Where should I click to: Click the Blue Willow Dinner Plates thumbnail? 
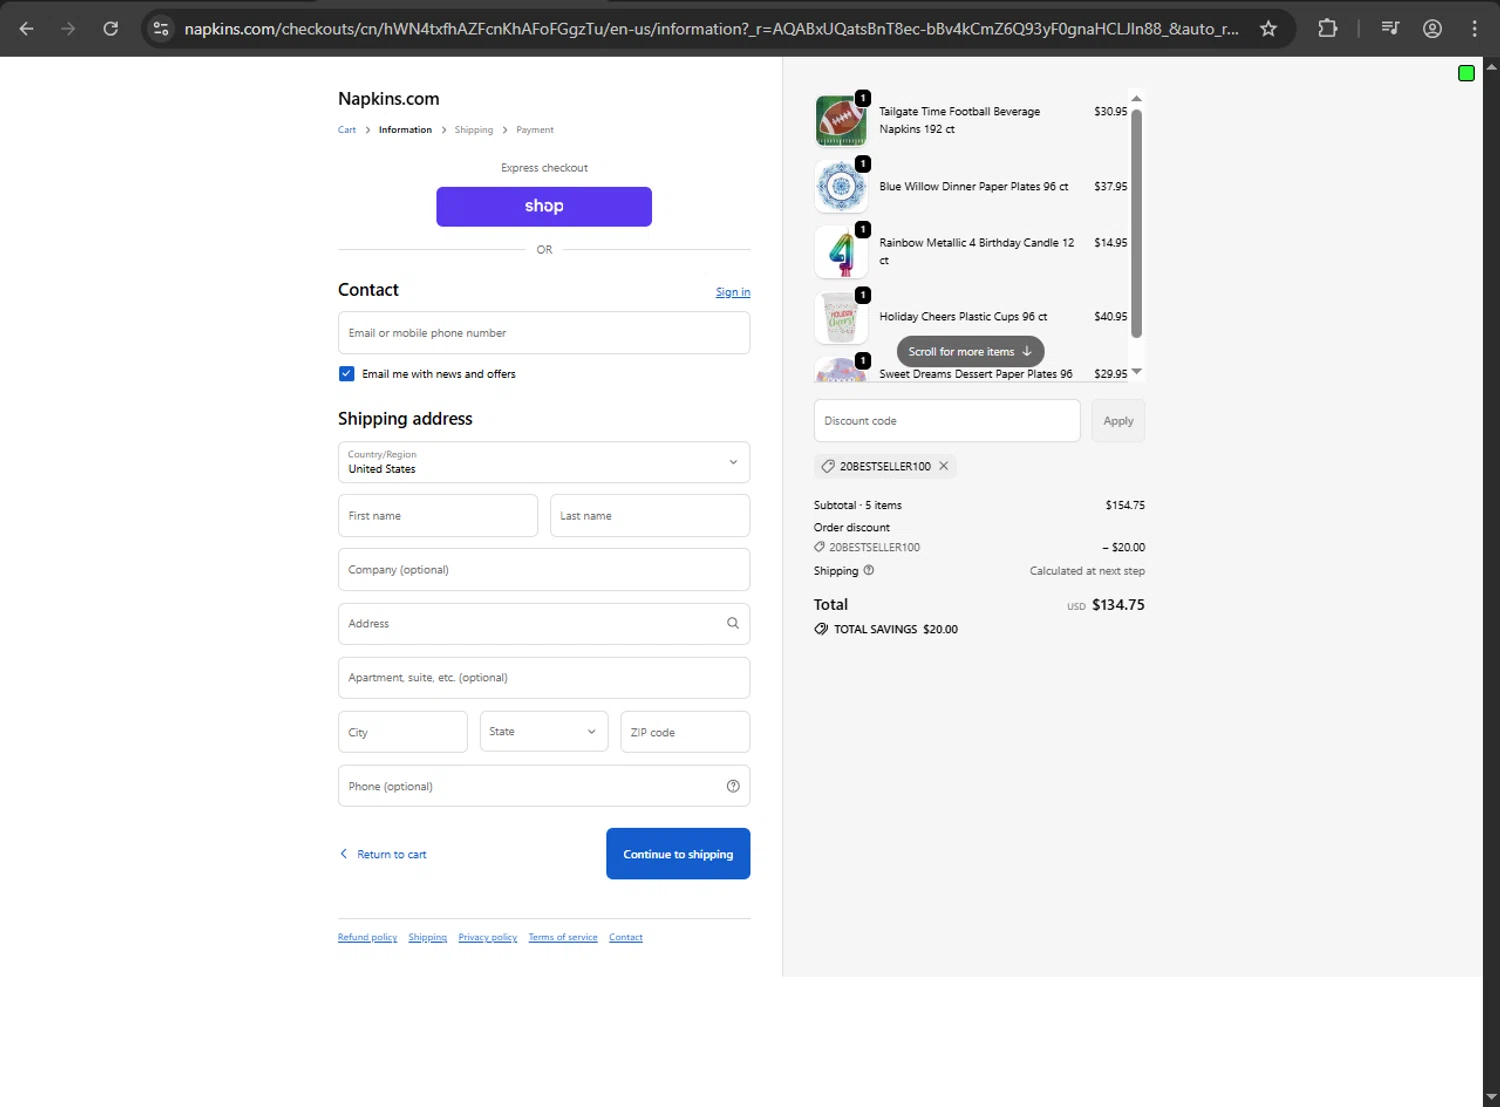(841, 186)
